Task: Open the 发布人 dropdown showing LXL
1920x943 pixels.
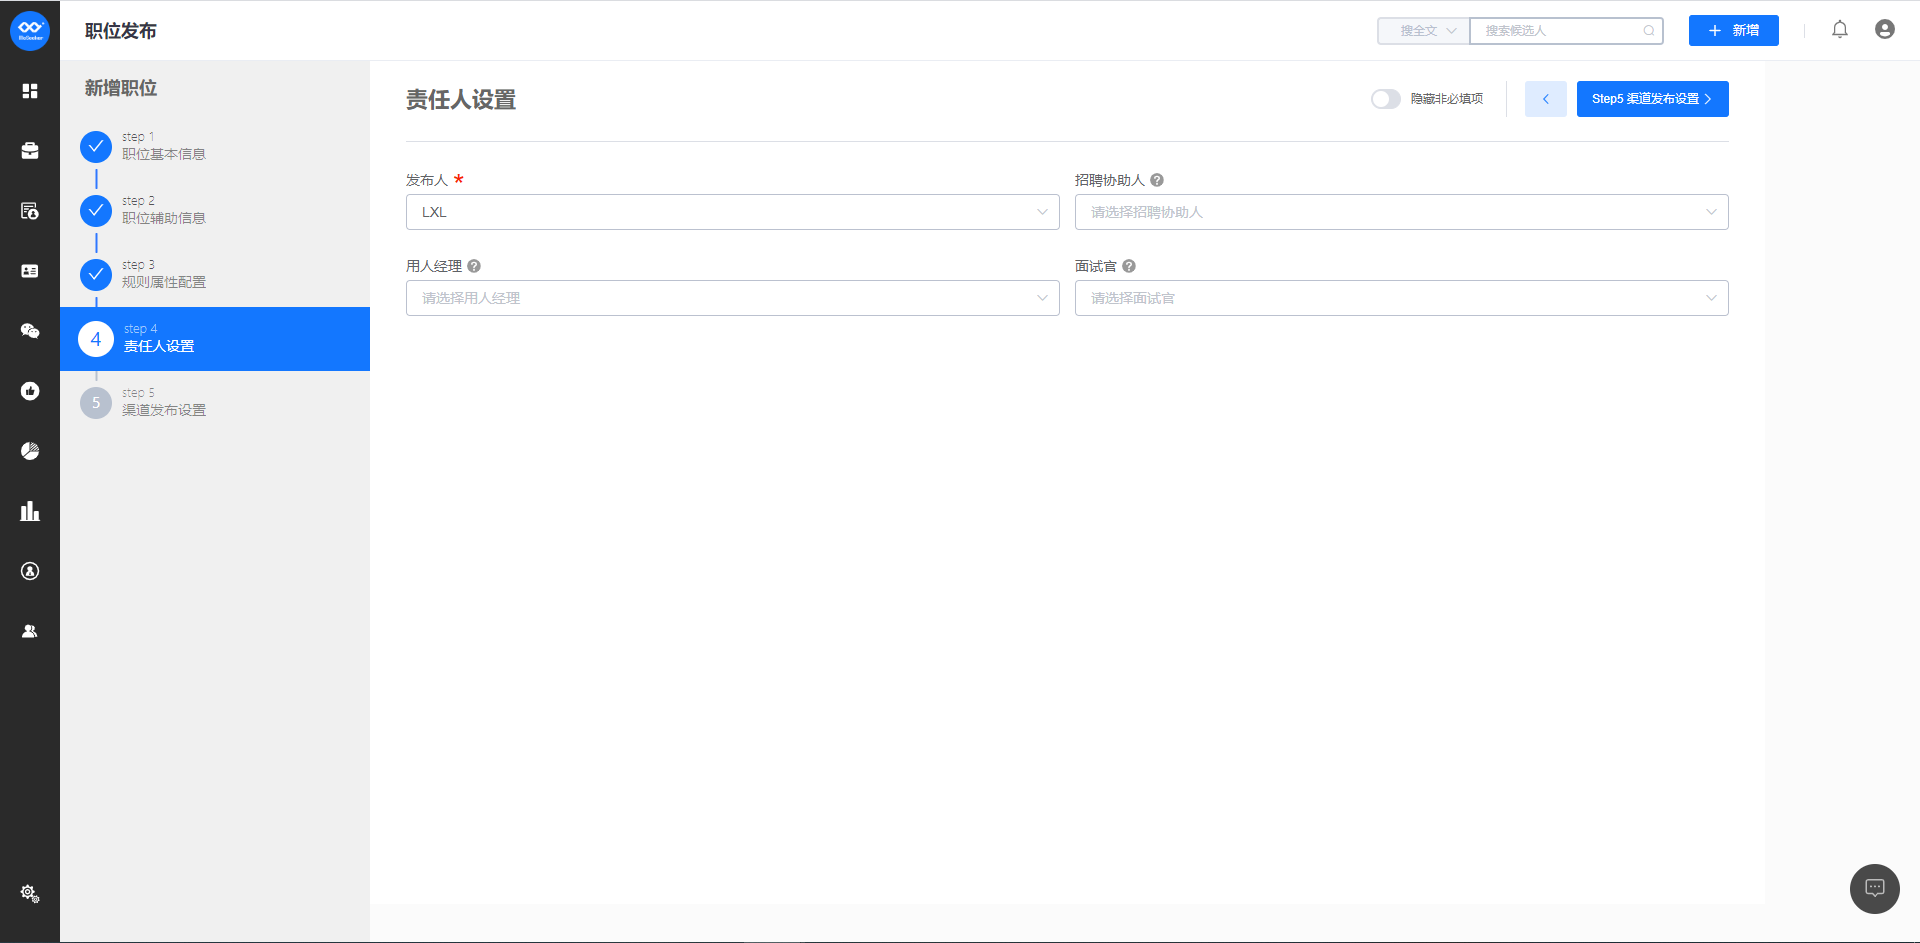Action: [x=732, y=212]
